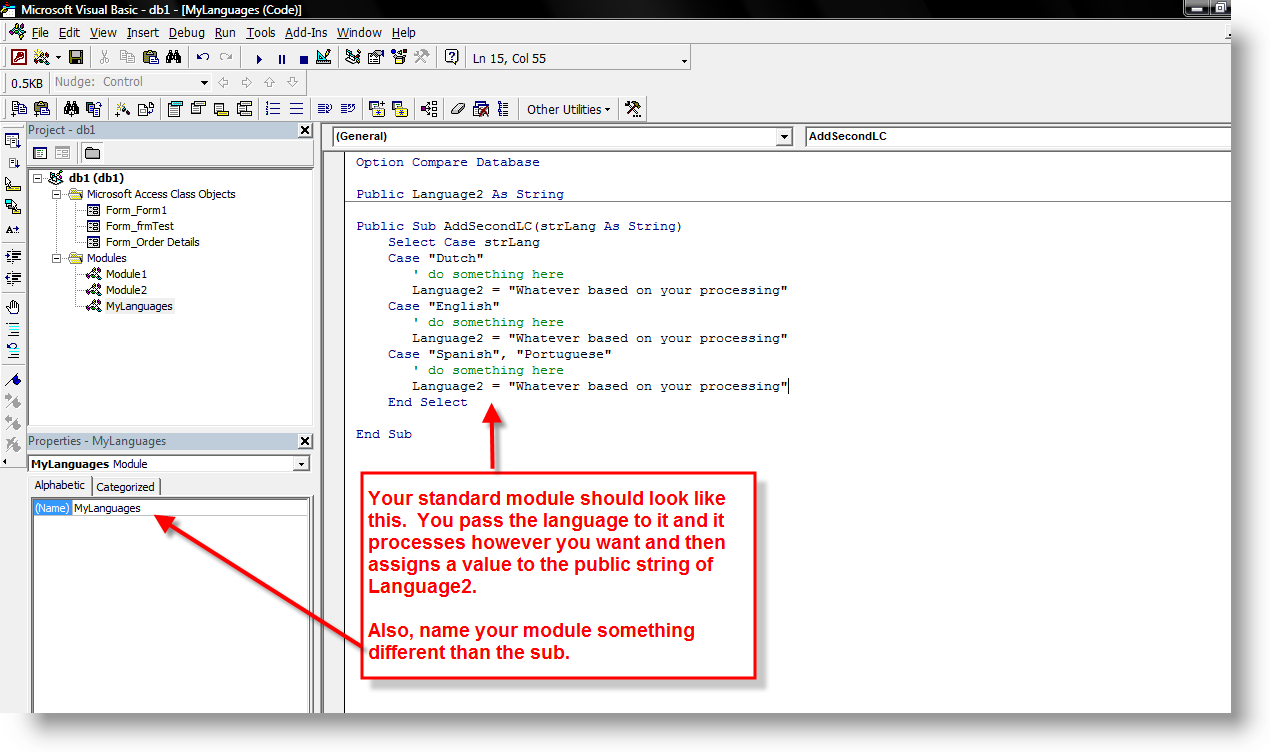The image size is (1270, 752).
Task: Click the Toggle Bookmark flag icon
Action: pos(13,380)
